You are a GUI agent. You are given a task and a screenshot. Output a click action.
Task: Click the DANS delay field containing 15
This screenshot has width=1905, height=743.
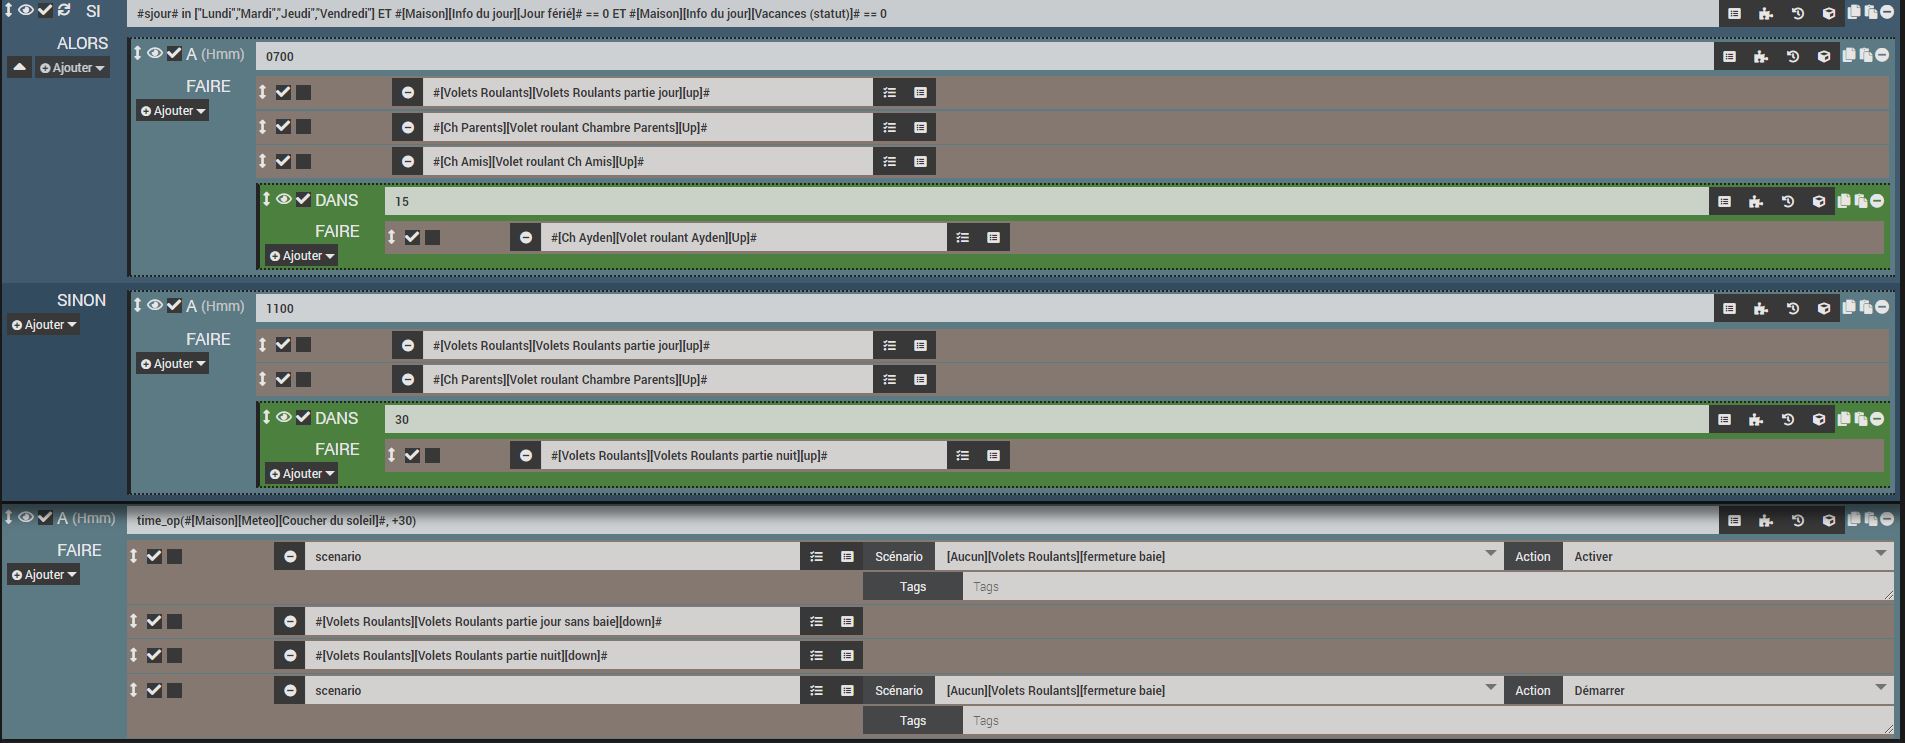[x=1046, y=202]
